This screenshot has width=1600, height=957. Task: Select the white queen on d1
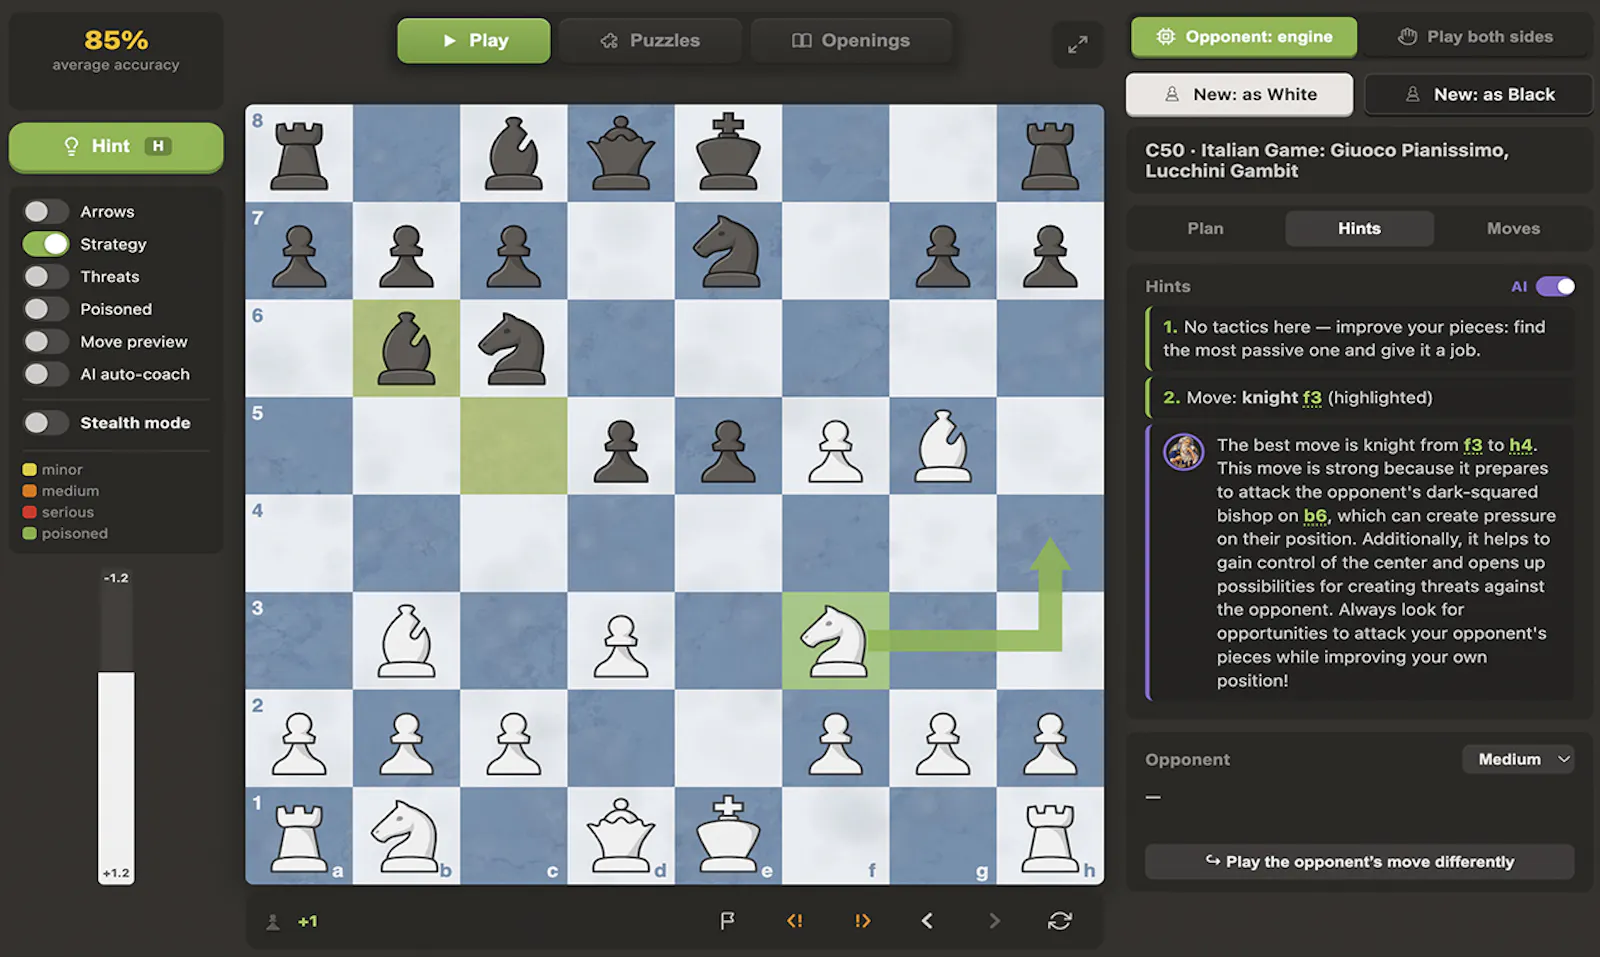click(621, 835)
